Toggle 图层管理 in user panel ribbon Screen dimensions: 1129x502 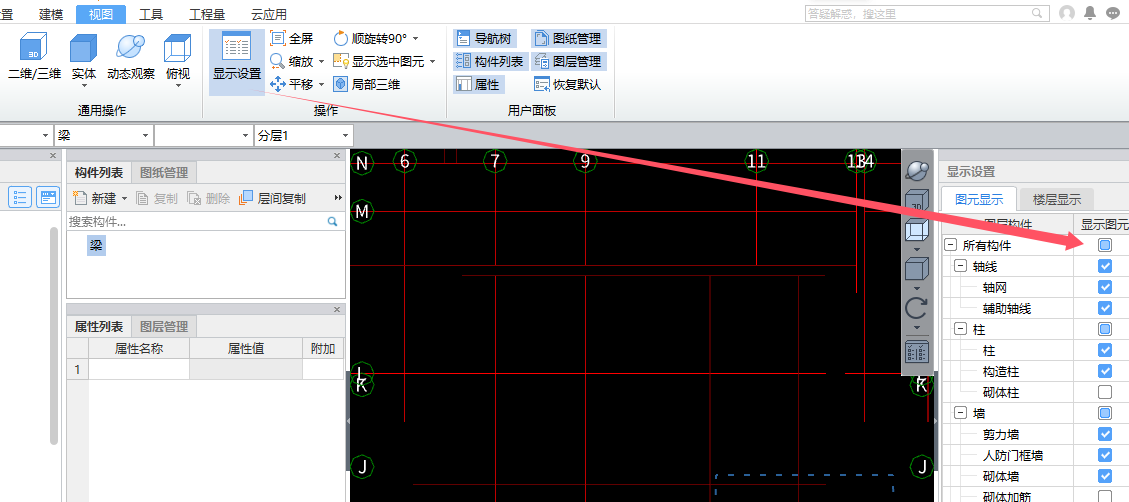(x=569, y=61)
